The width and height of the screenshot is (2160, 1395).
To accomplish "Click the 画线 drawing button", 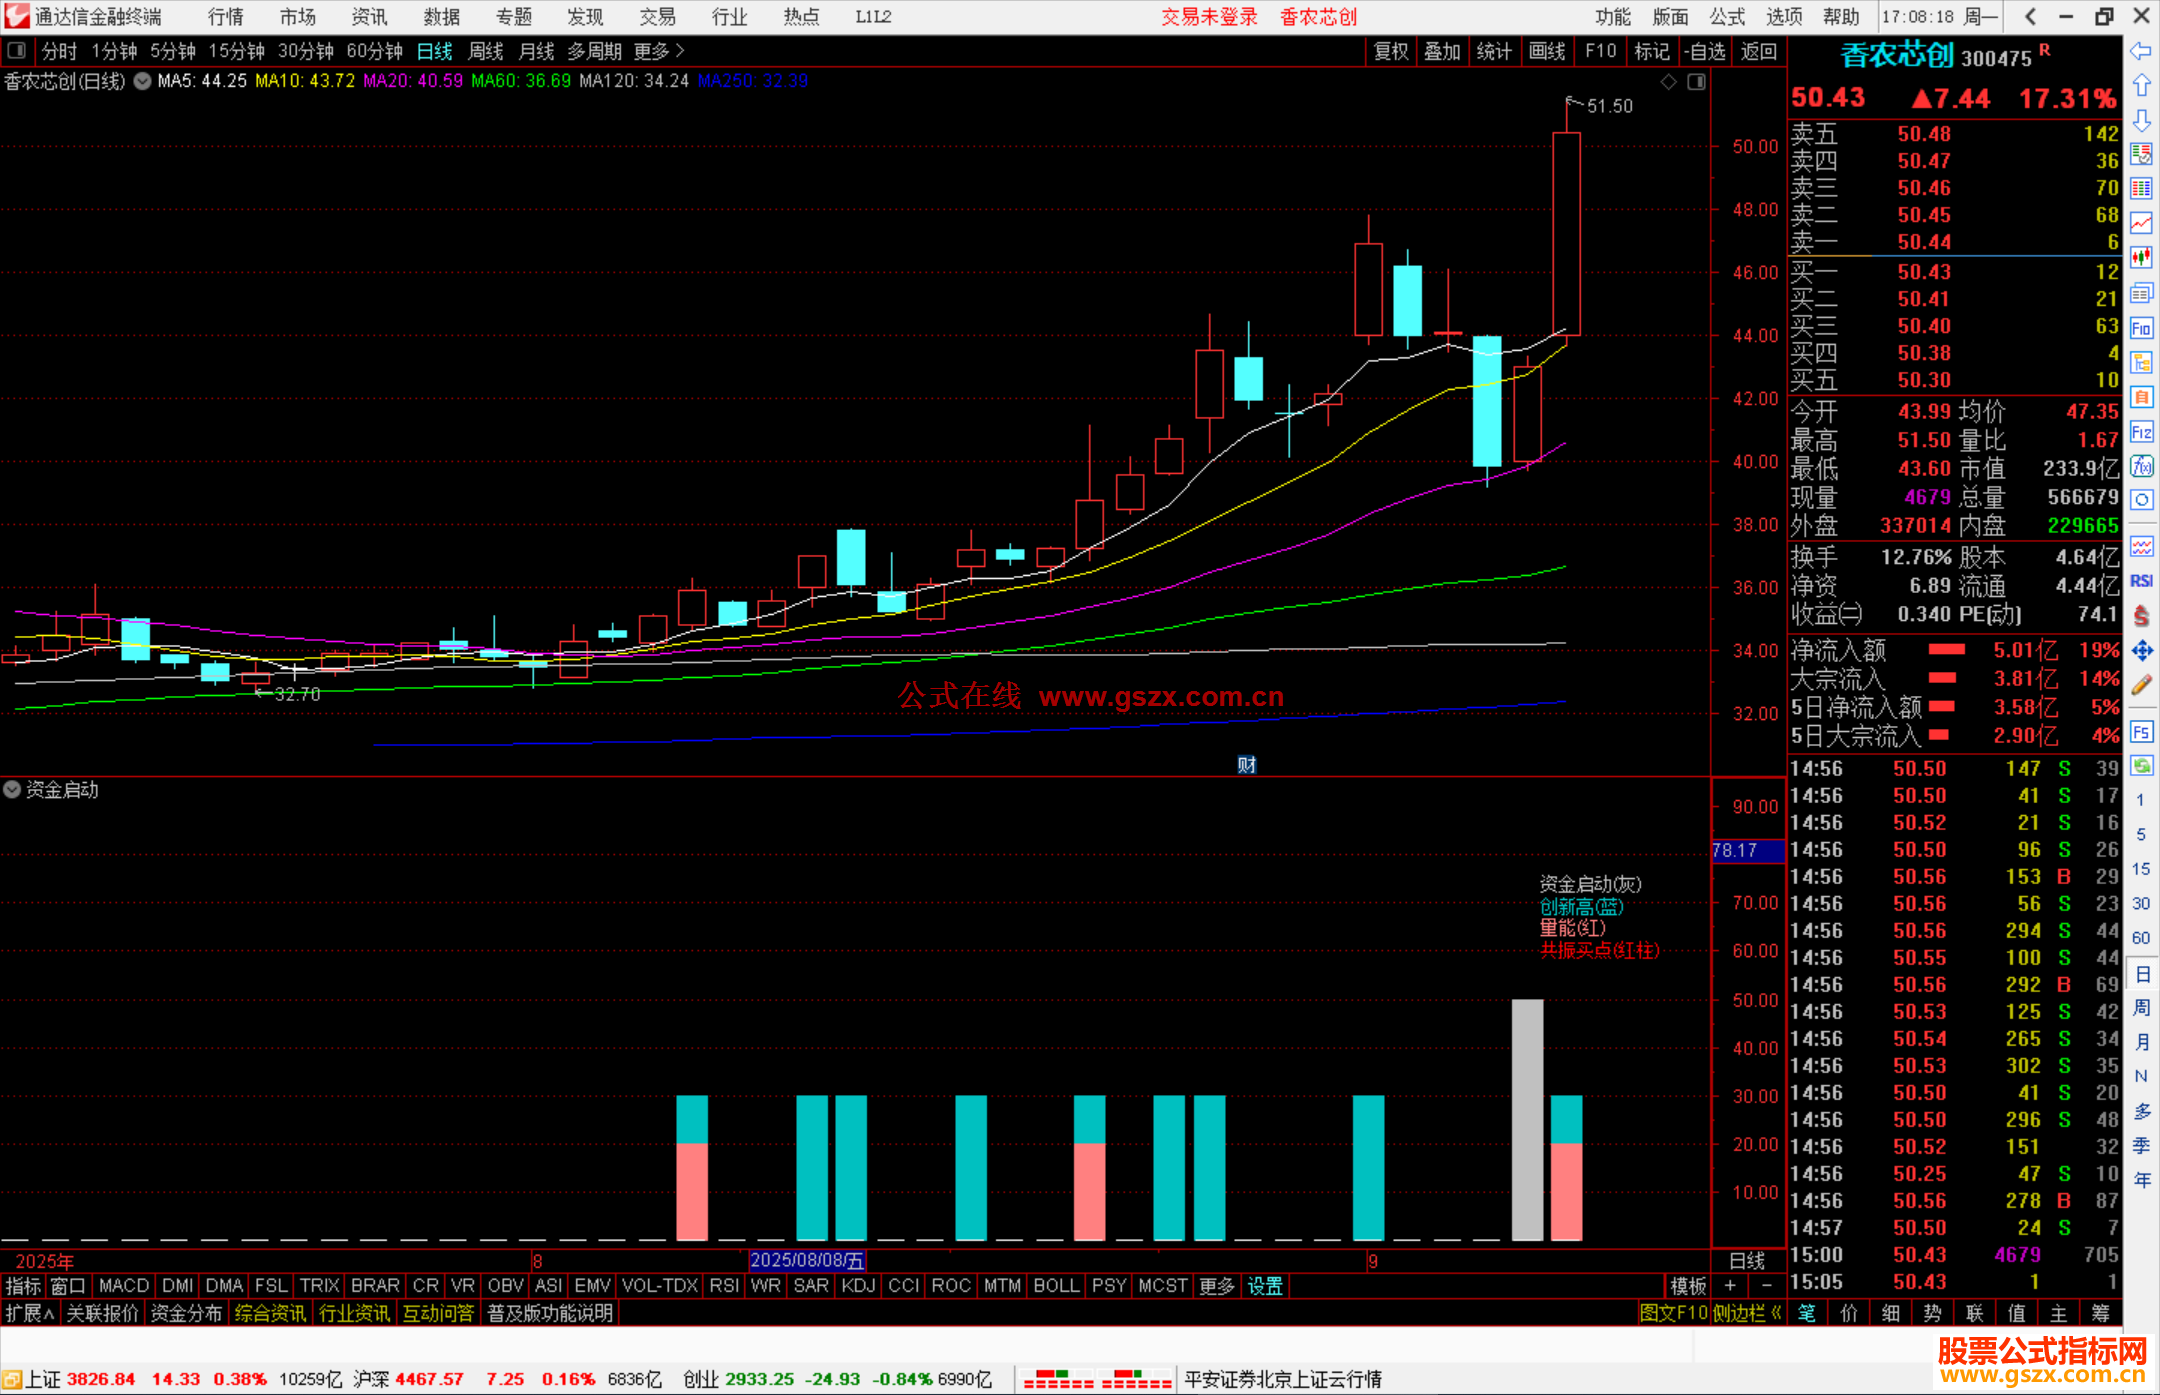I will (x=1547, y=51).
